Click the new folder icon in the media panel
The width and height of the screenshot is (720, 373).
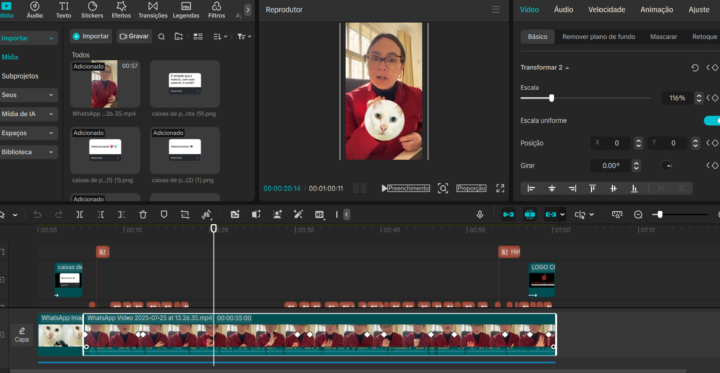179,37
